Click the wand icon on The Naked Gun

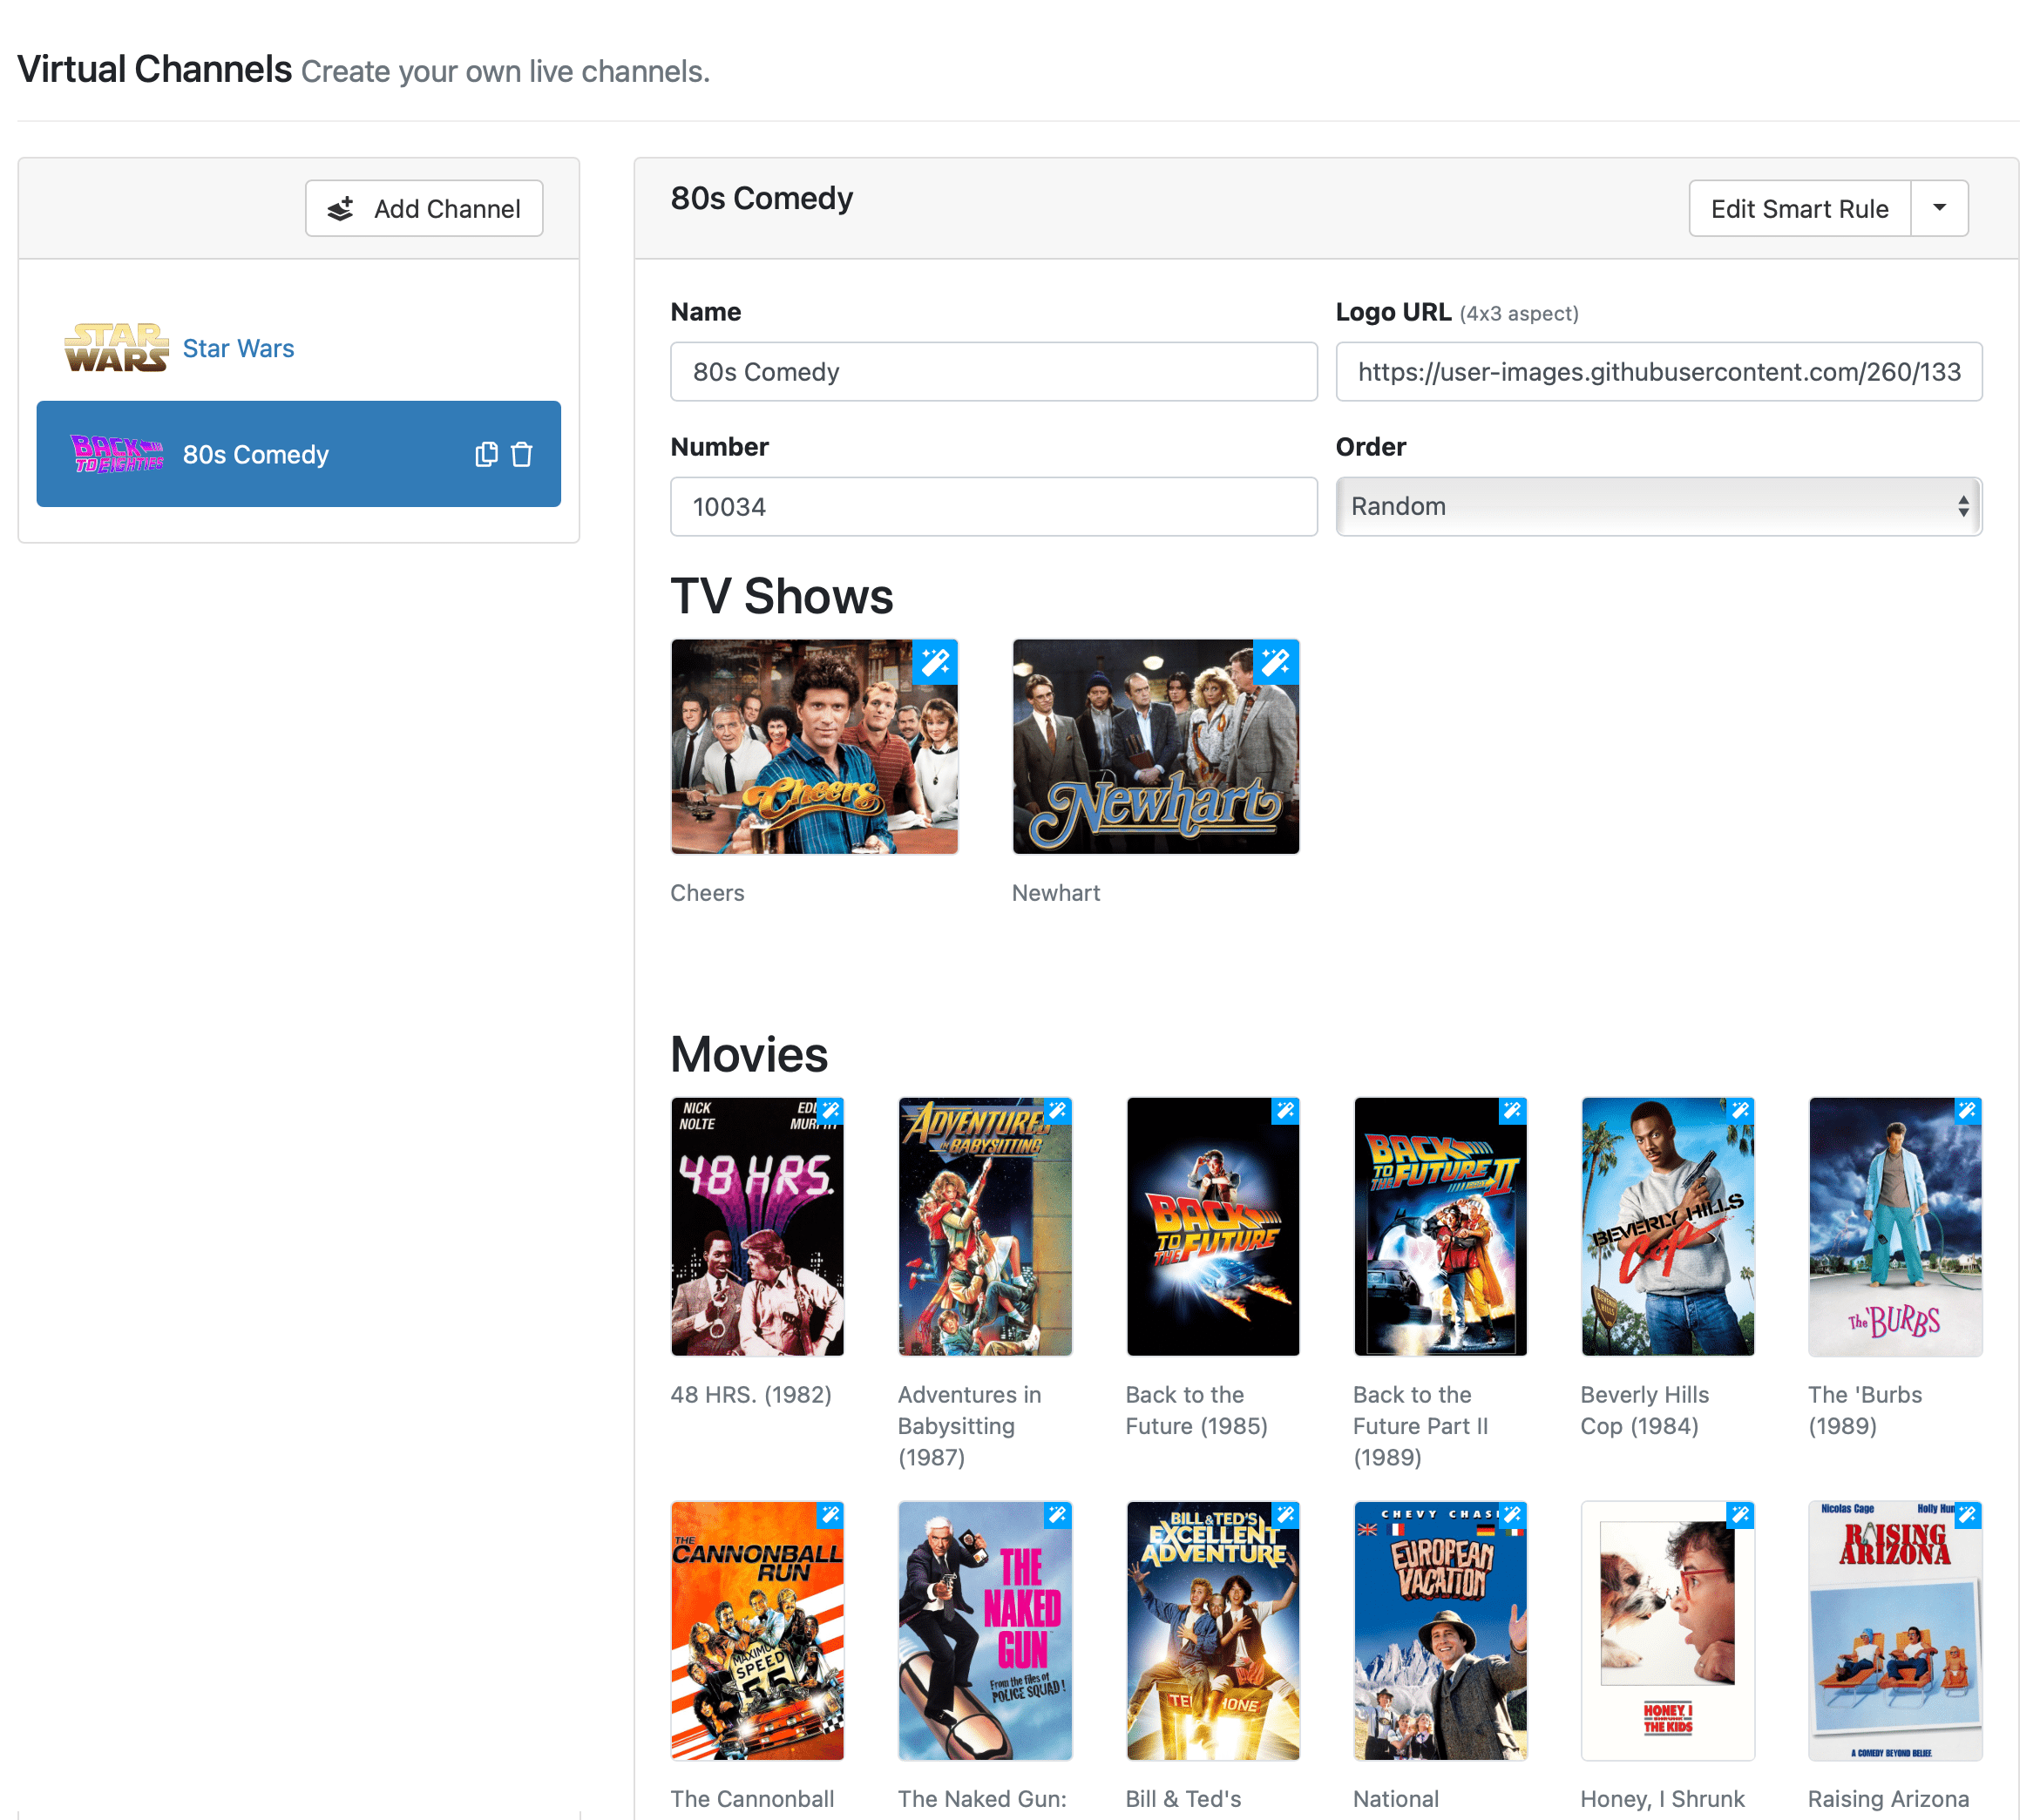[1058, 1515]
